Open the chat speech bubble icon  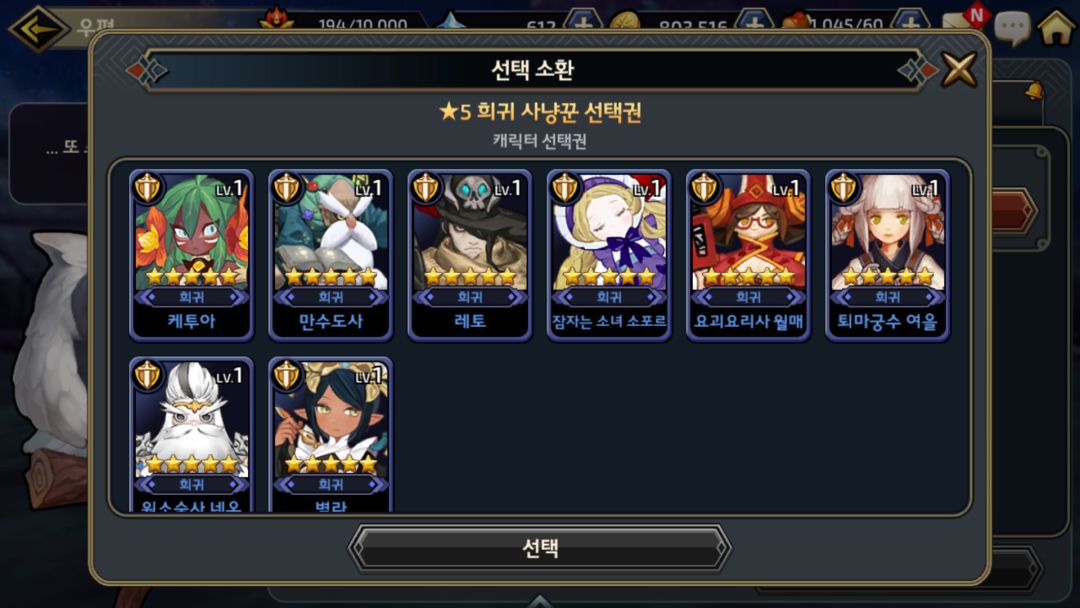coord(1012,29)
